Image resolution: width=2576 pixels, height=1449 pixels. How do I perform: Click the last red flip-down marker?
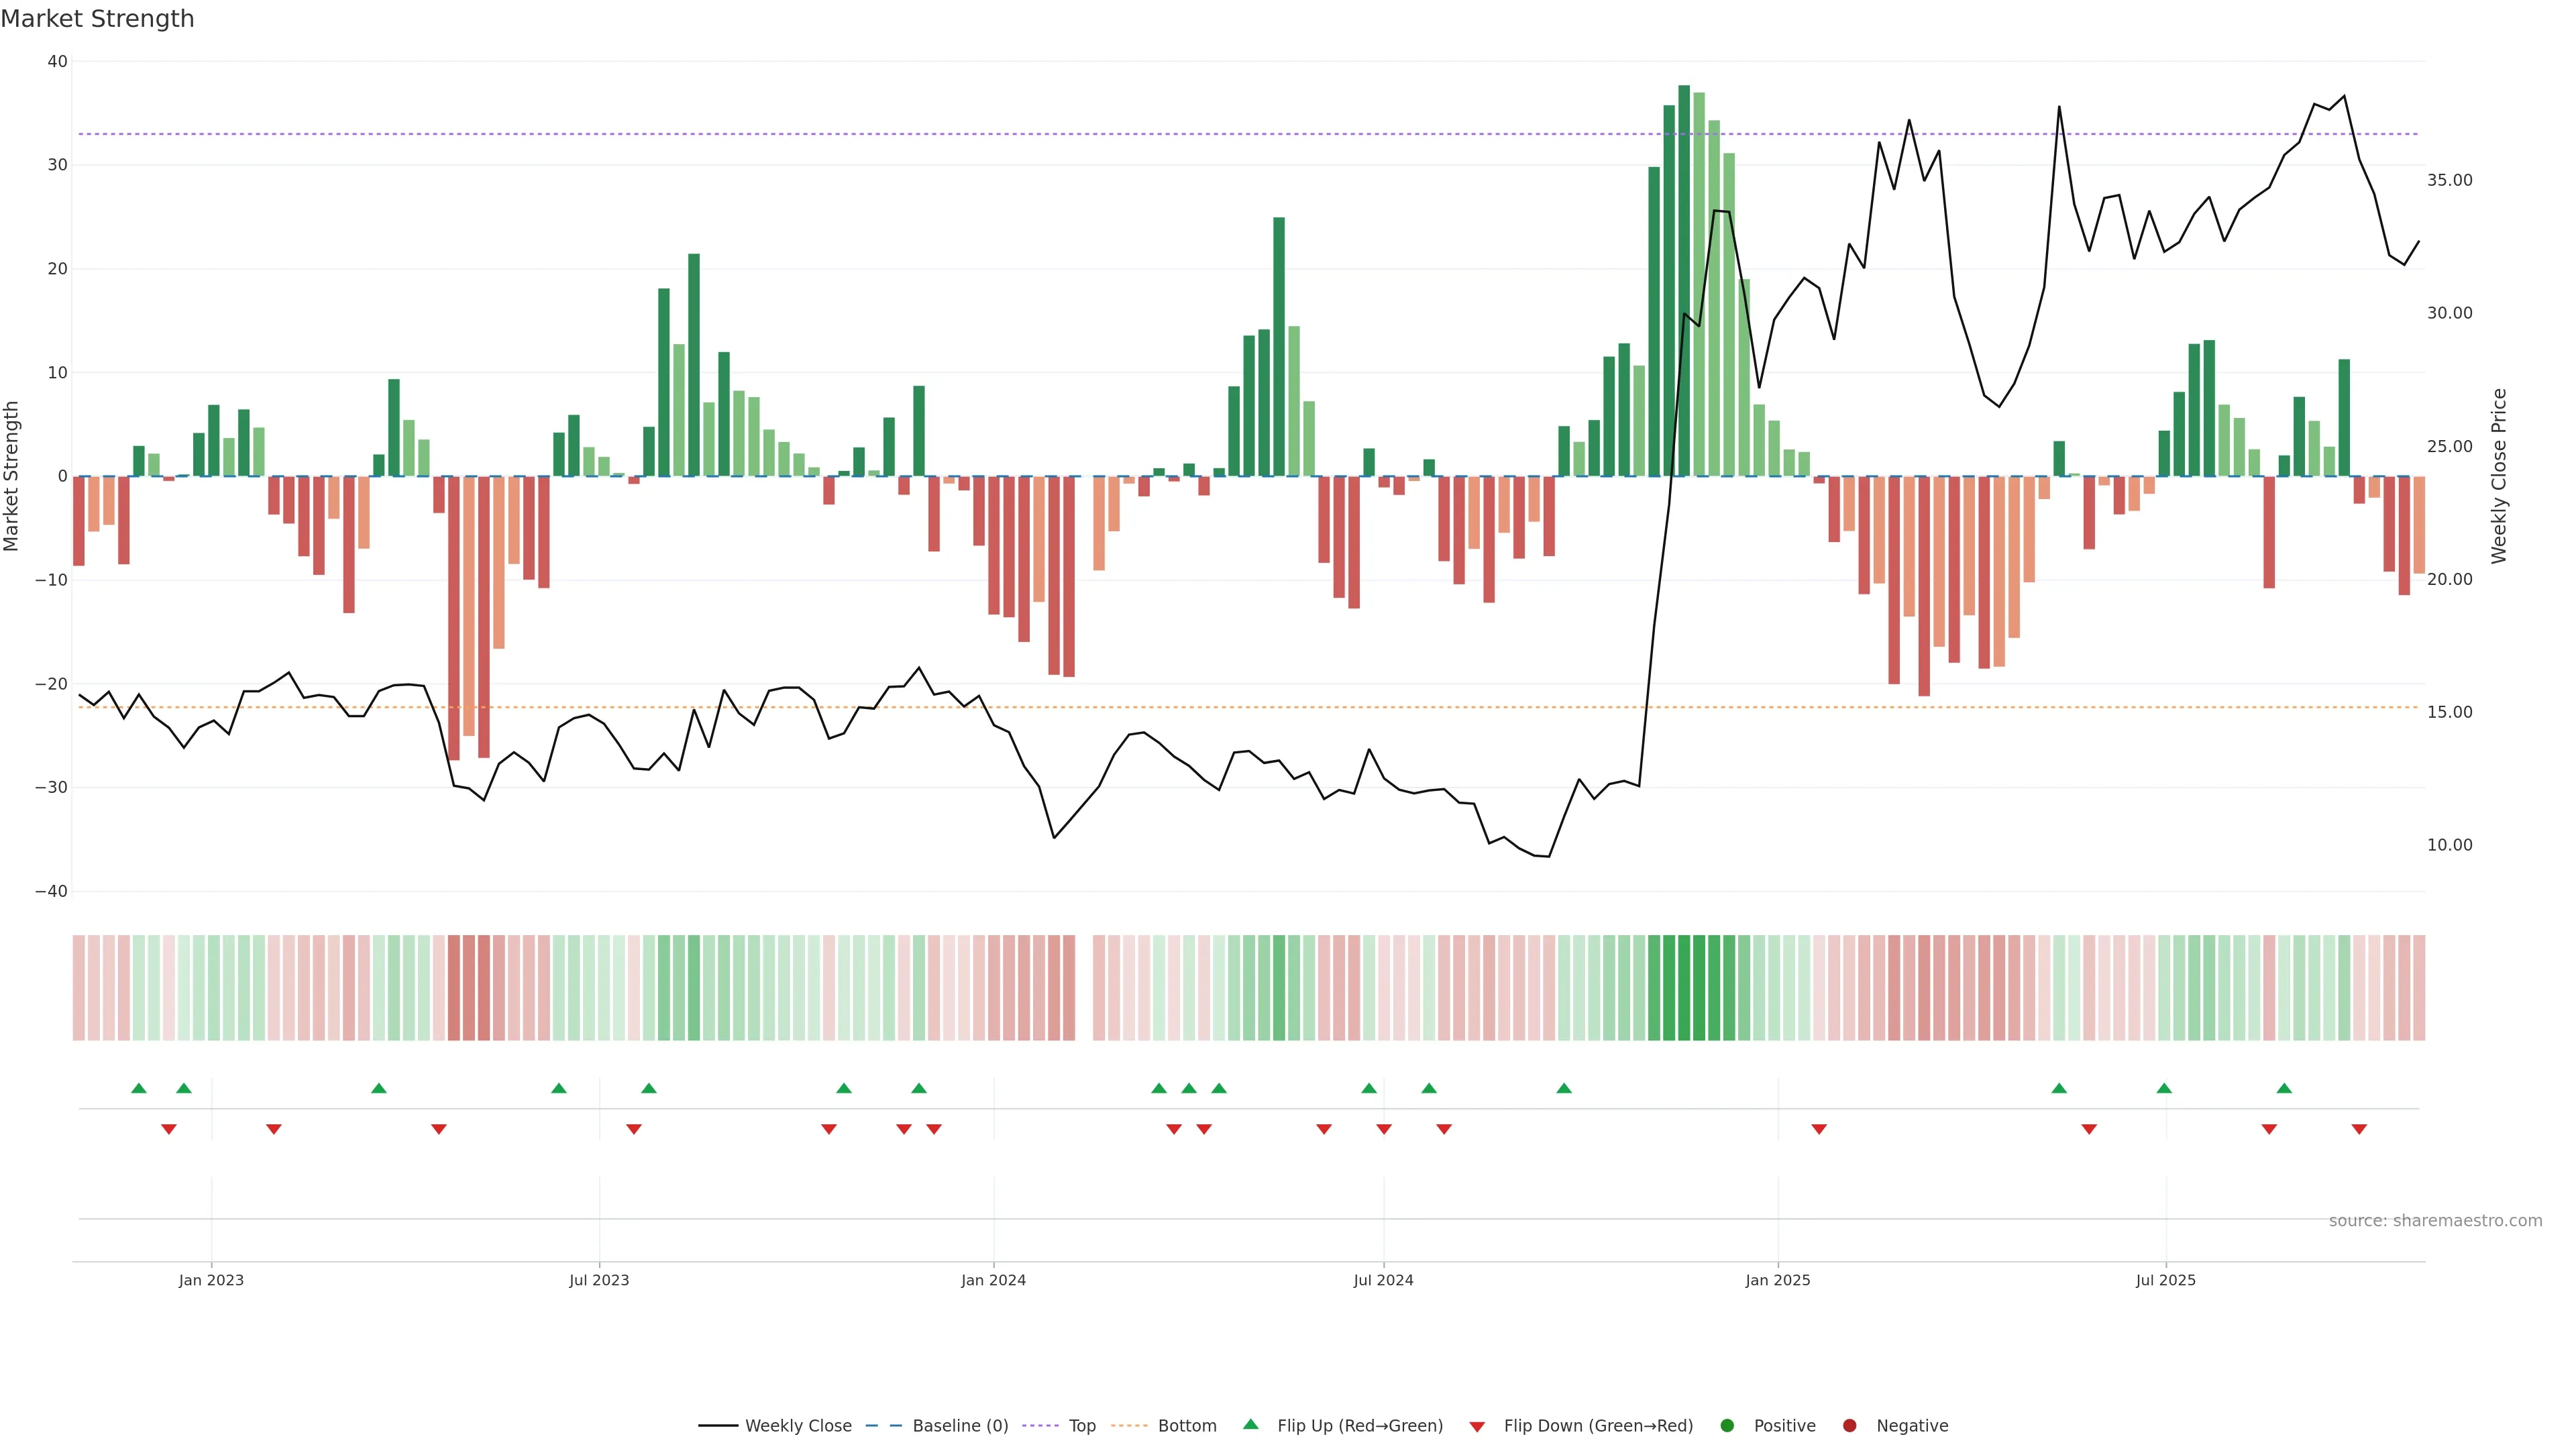pos(2359,1129)
